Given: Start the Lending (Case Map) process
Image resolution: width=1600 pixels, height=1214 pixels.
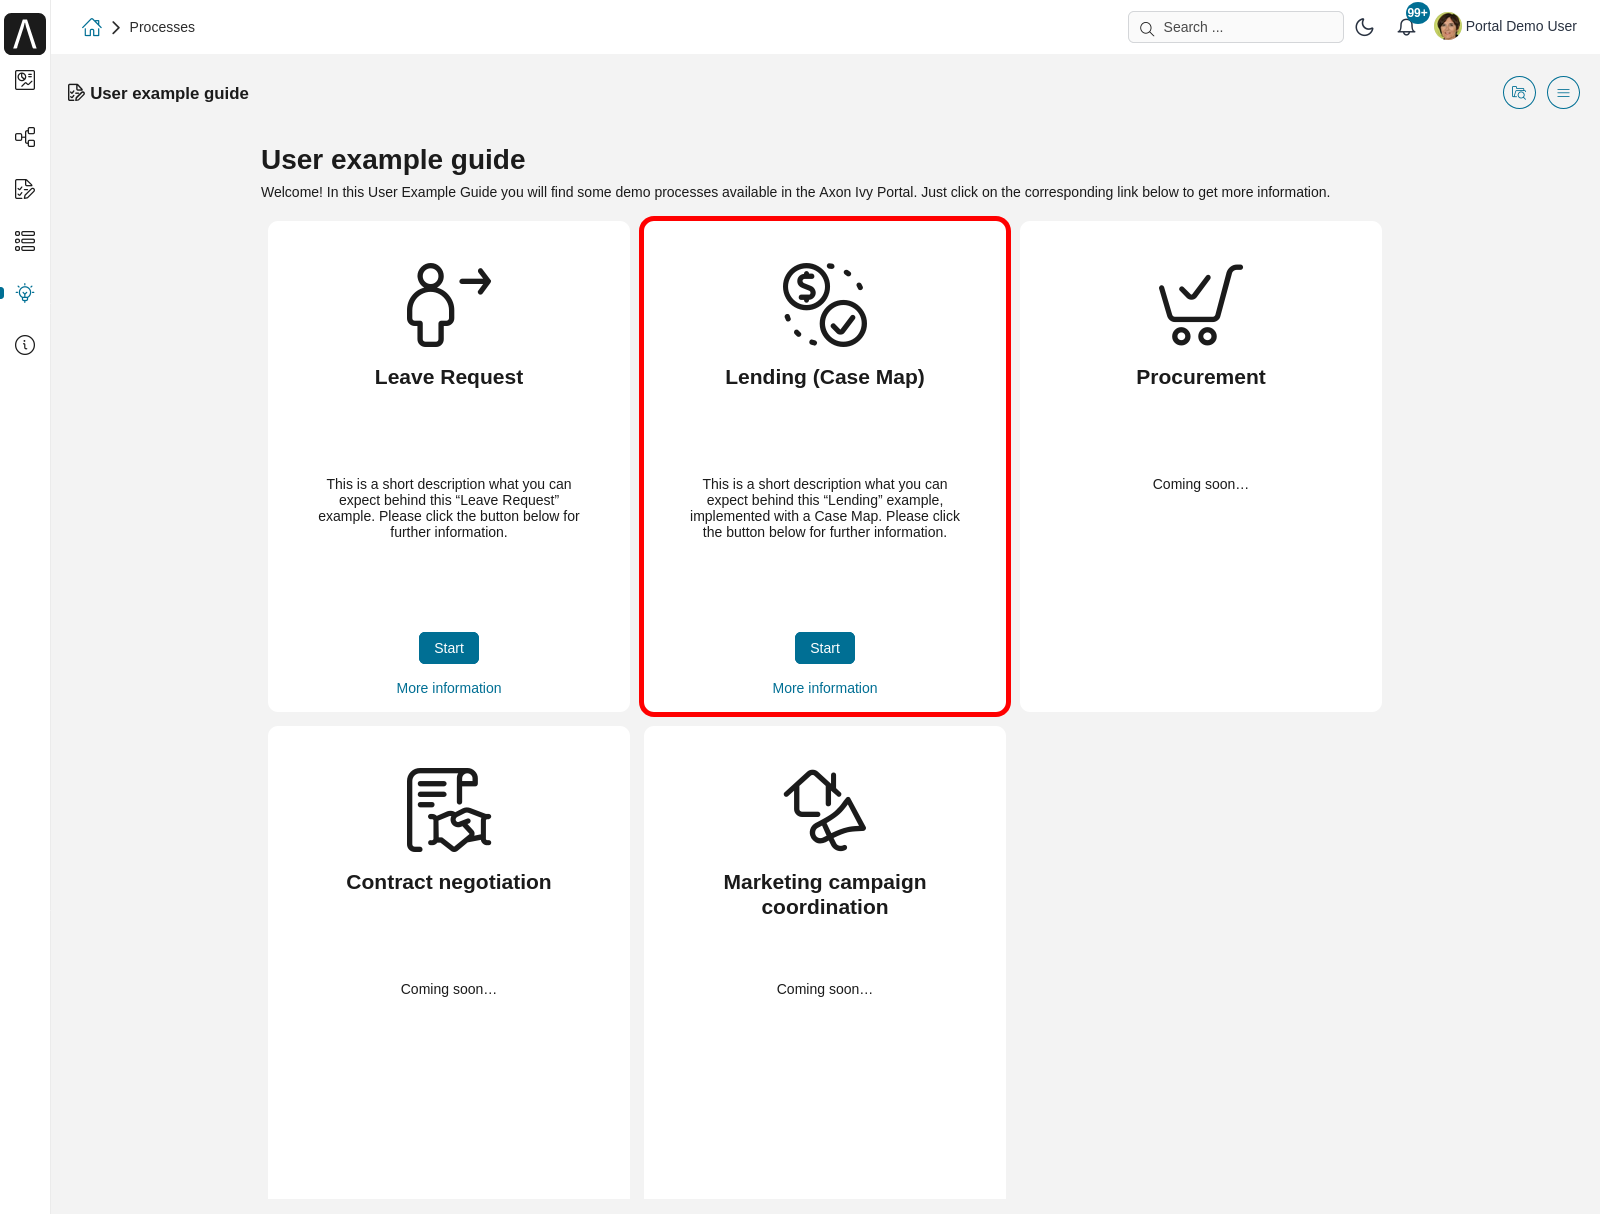Looking at the screenshot, I should [824, 647].
